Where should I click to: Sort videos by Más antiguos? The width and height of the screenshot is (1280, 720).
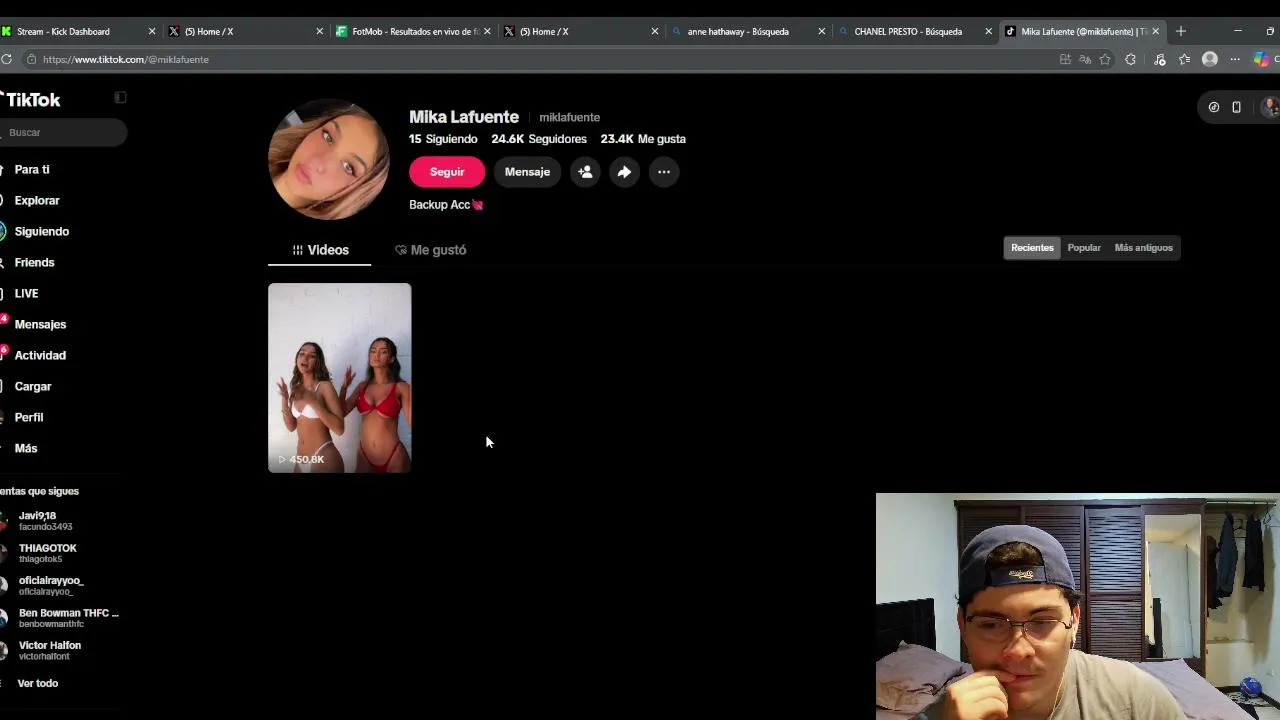1143,248
